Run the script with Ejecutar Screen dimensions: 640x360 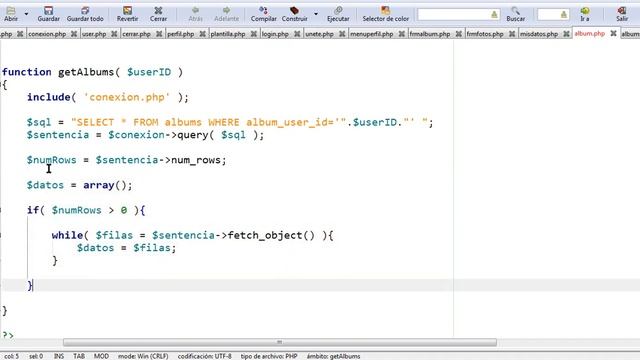pos(338,14)
